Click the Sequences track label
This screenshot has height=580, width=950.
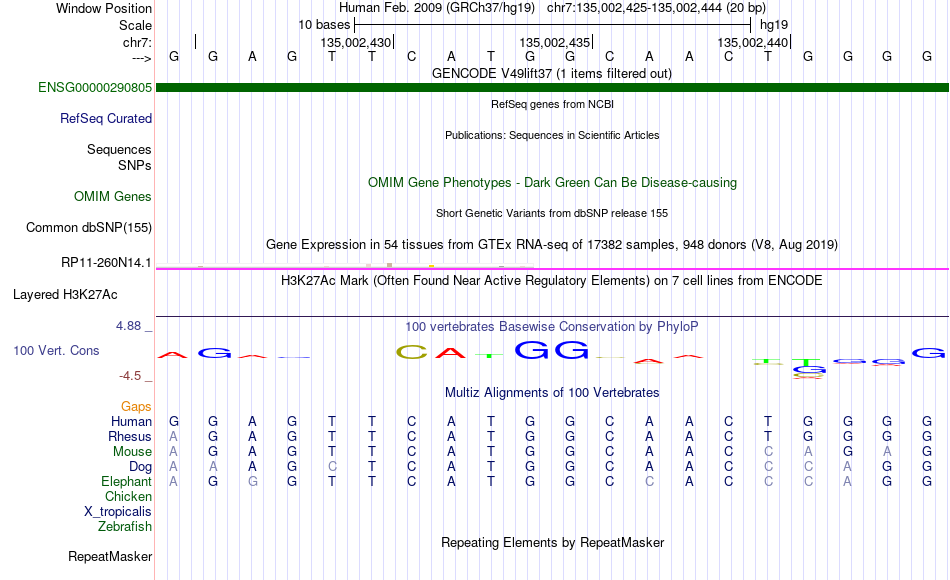click(119, 149)
